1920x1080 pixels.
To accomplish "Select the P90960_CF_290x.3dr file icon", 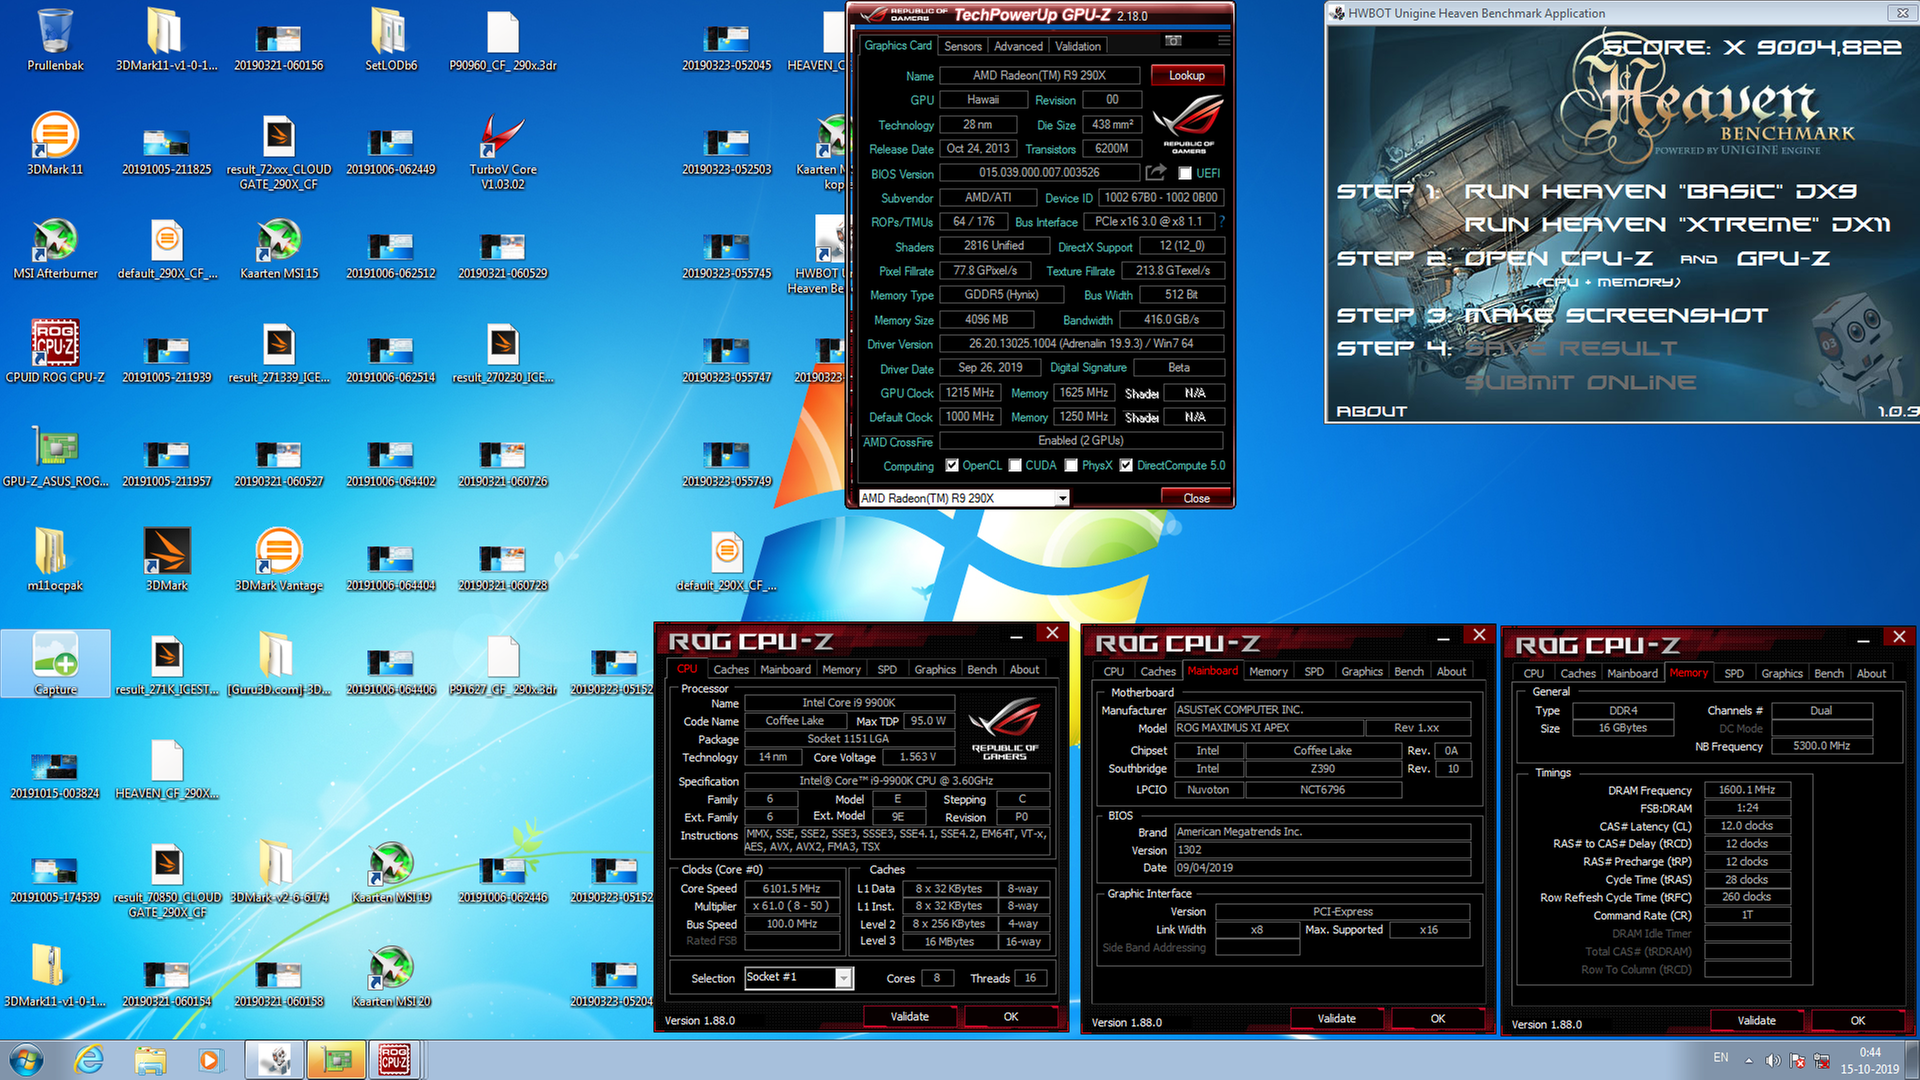I will coord(503,40).
